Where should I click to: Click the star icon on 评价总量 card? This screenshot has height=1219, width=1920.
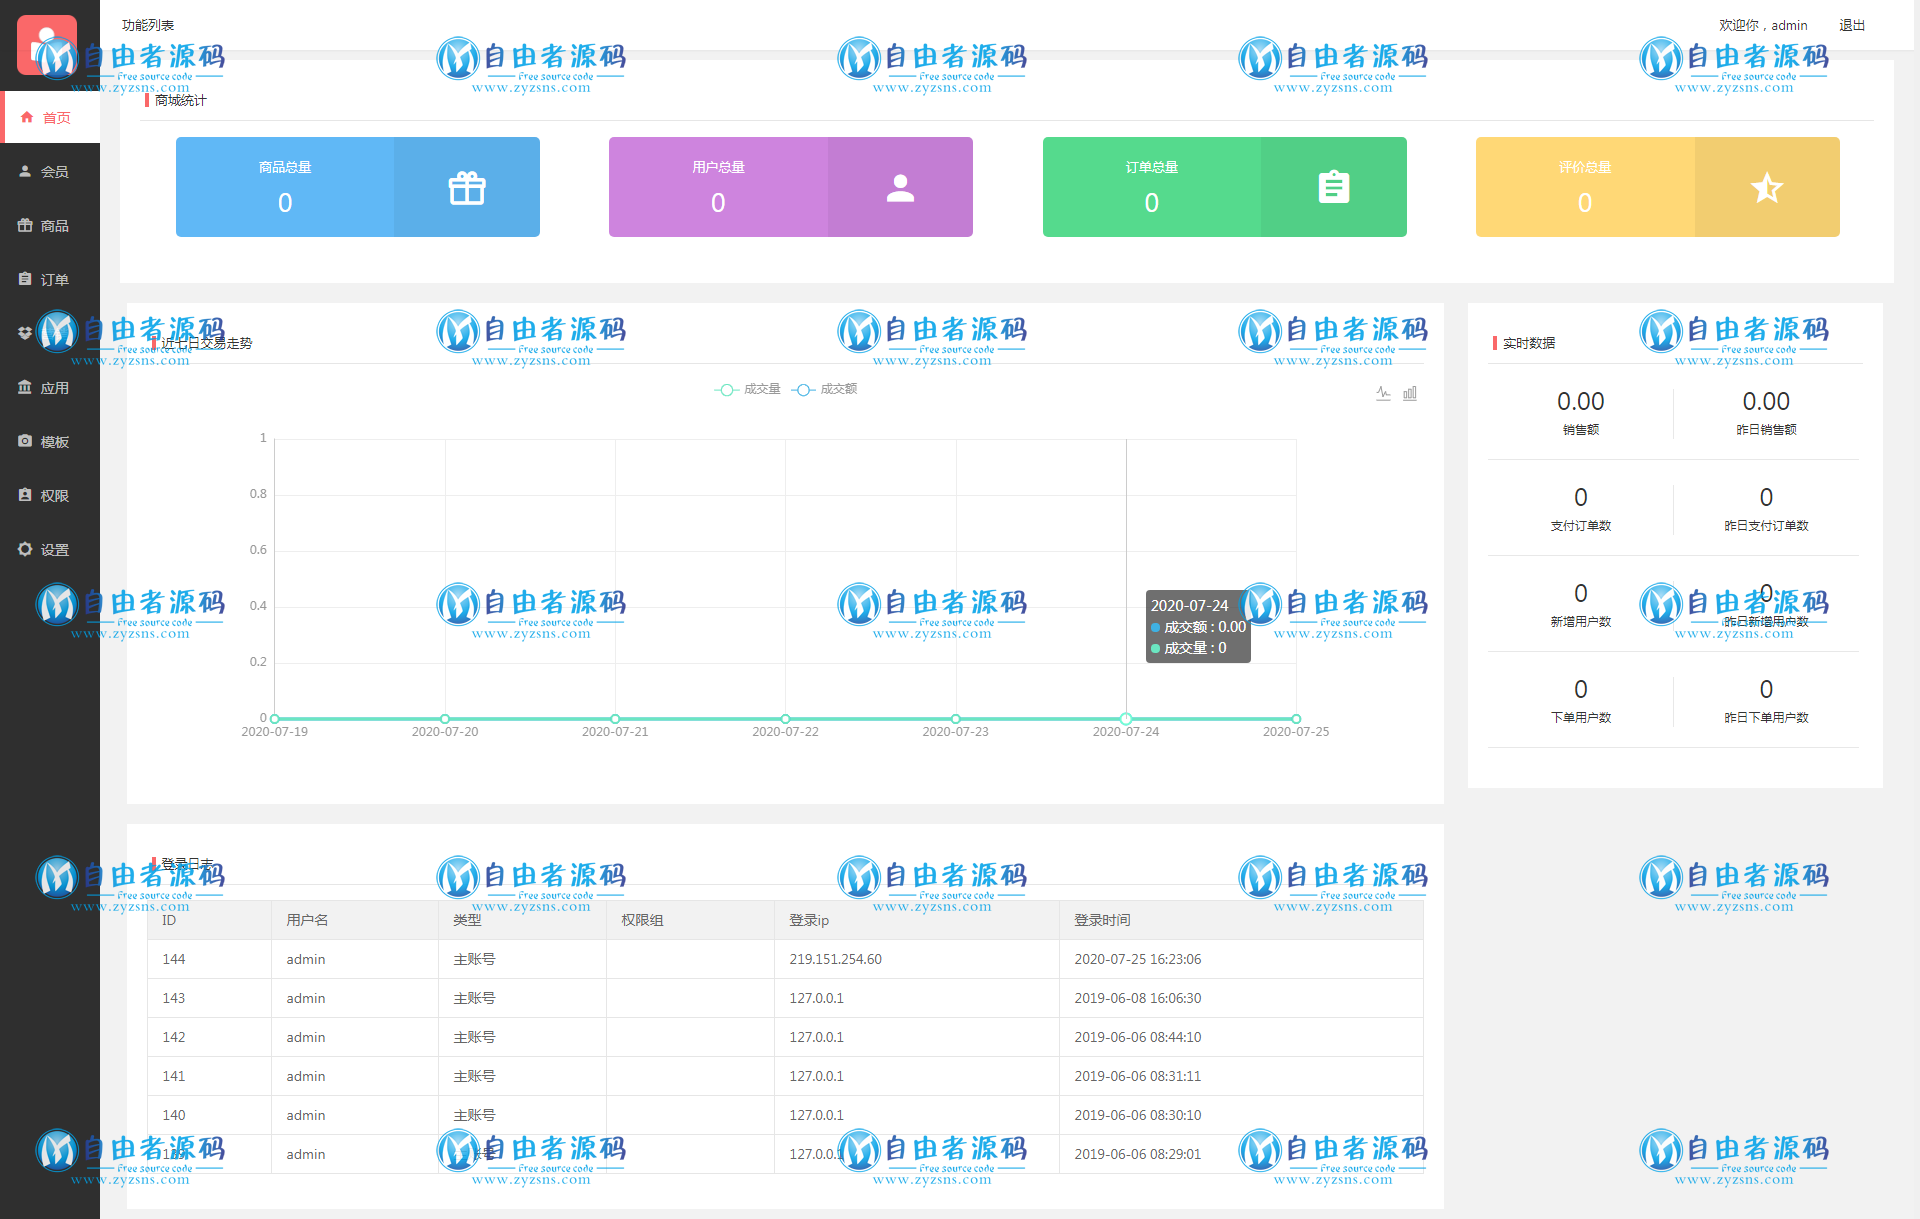coord(1767,187)
